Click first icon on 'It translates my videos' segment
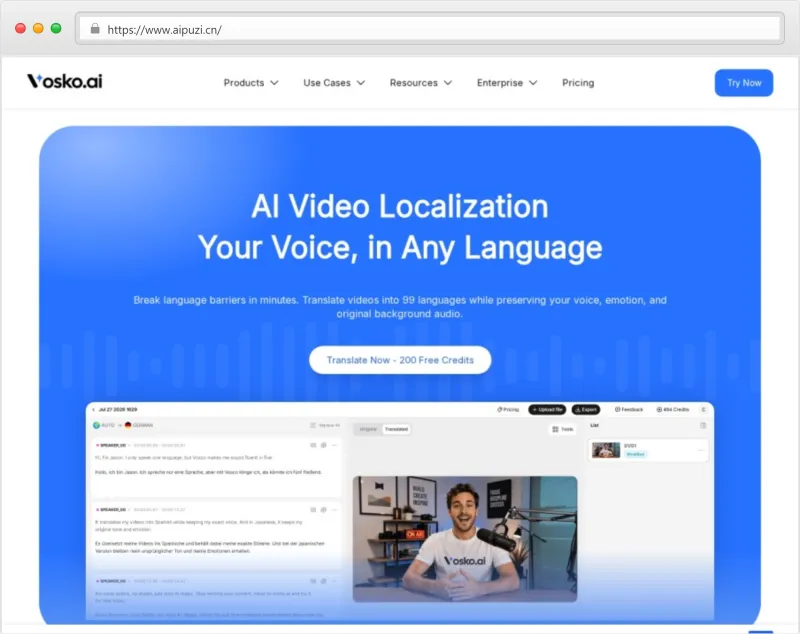This screenshot has height=634, width=800. click(x=313, y=510)
